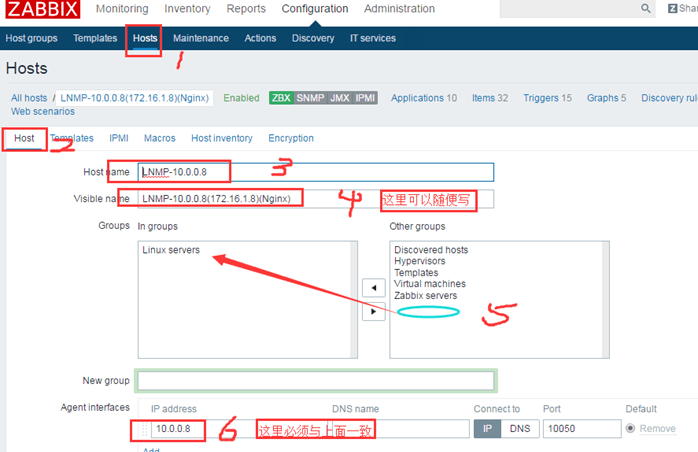Click the IPMI availability badge
The height and width of the screenshot is (452, 698).
[365, 98]
